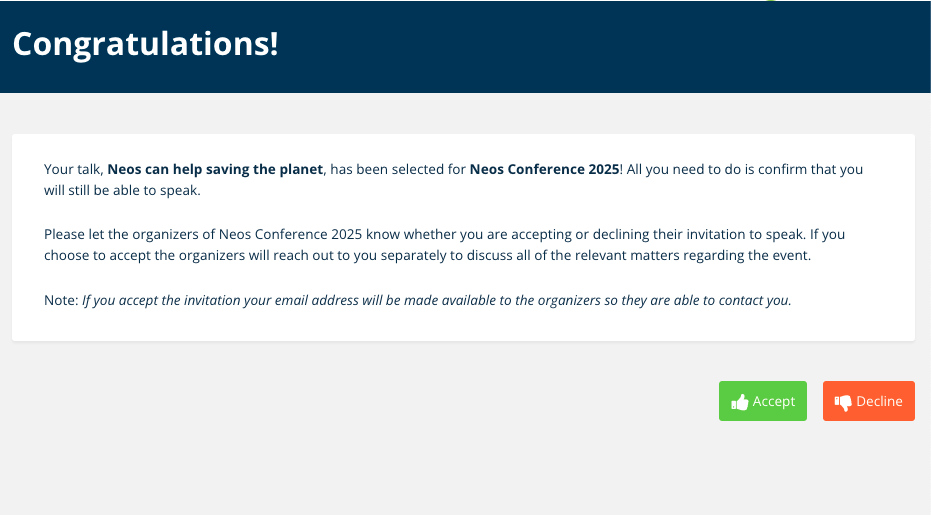Viewport: 931px width, 515px height.
Task: Decline the speaking invitation
Action: pyautogui.click(x=869, y=401)
